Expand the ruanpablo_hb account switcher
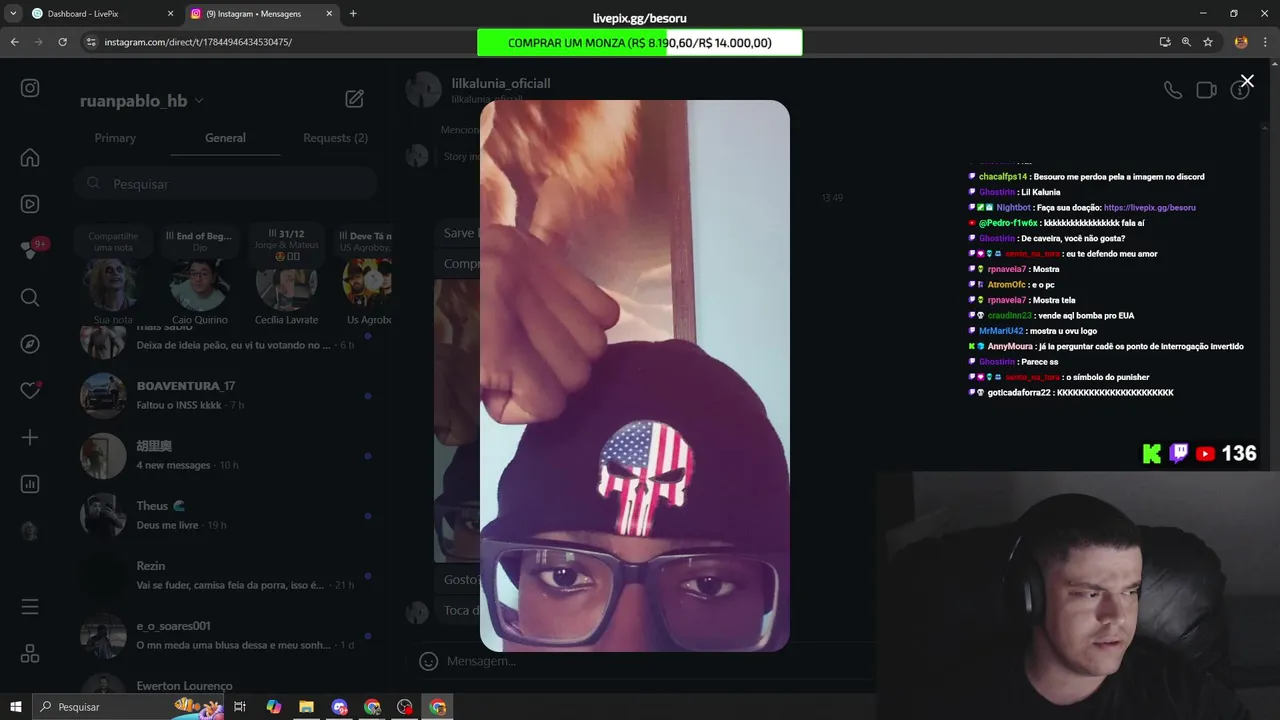 [142, 101]
